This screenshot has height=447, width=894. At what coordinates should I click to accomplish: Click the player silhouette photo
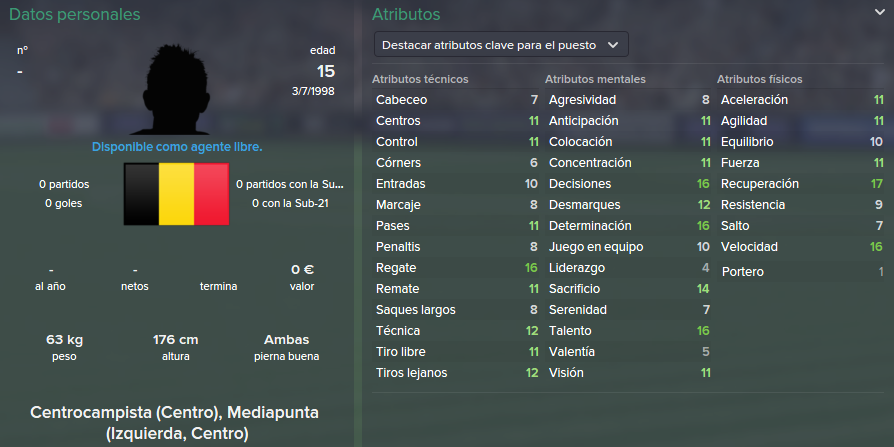point(178,88)
